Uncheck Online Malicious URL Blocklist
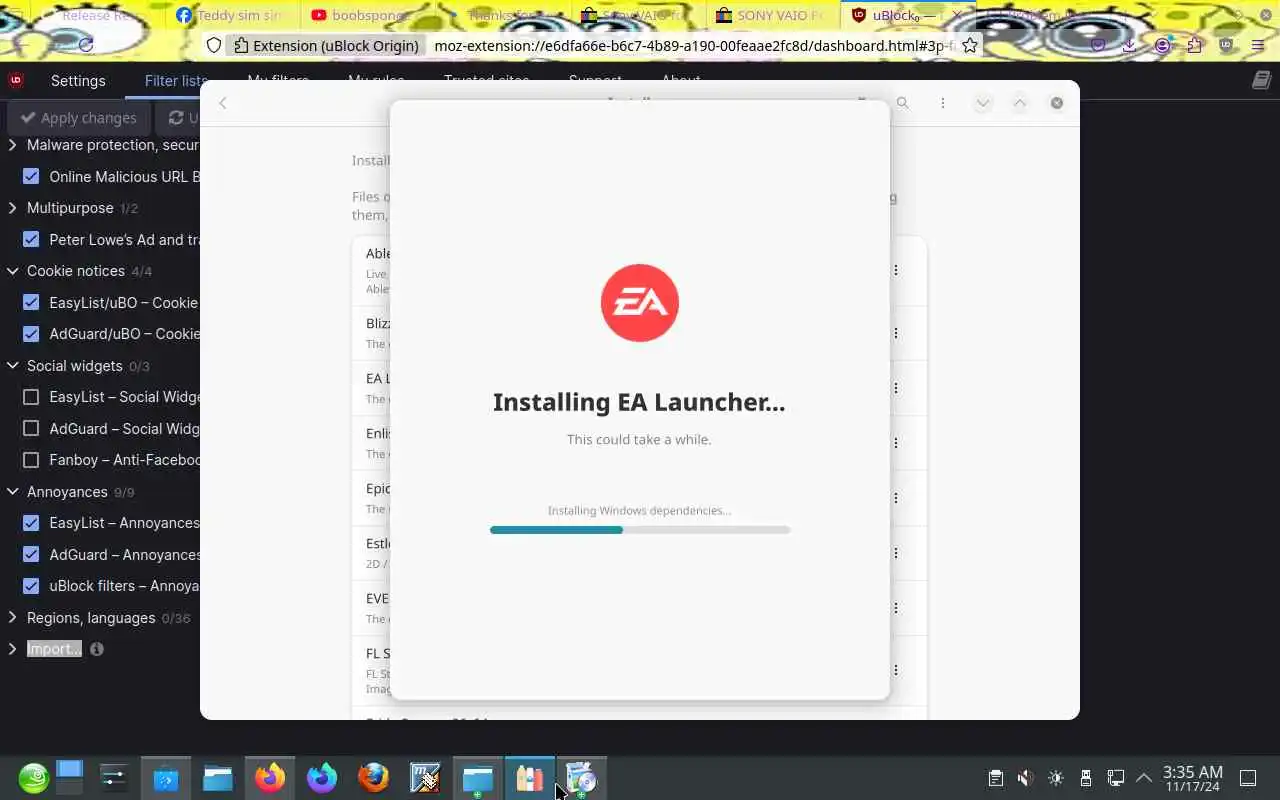Viewport: 1280px width, 800px height. (x=31, y=176)
